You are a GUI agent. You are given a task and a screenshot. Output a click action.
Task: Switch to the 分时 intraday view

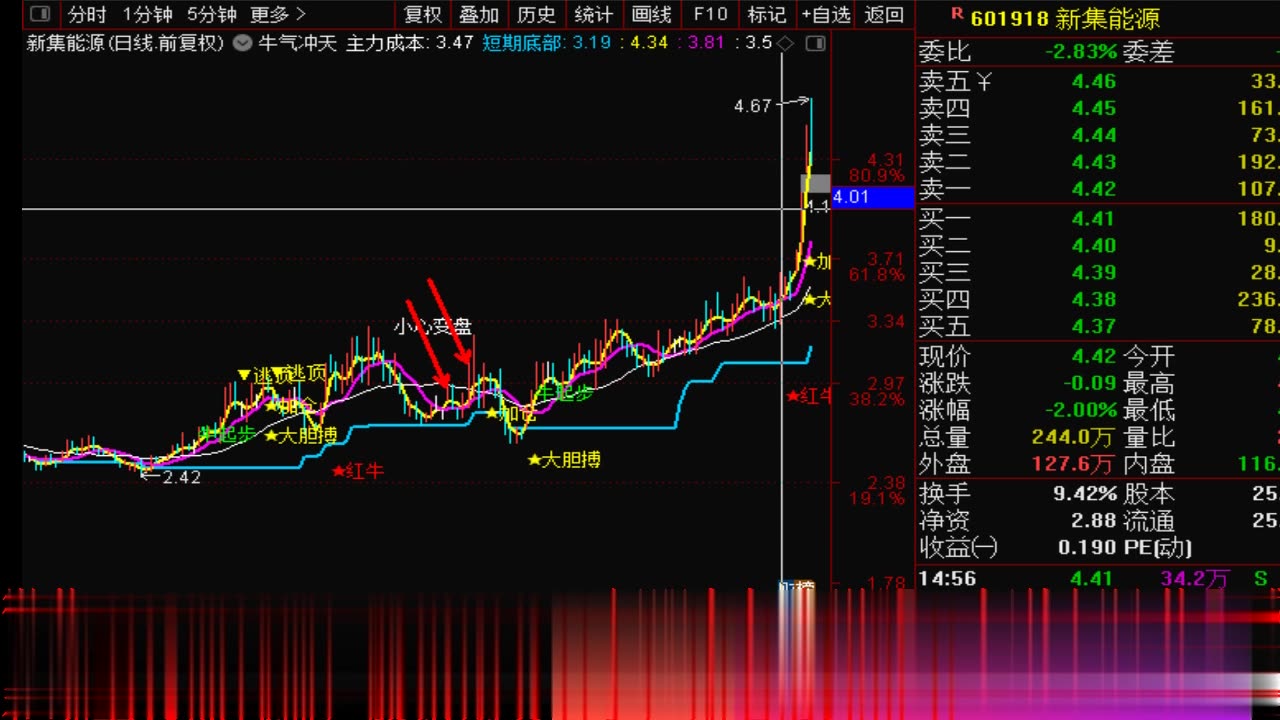pyautogui.click(x=86, y=15)
